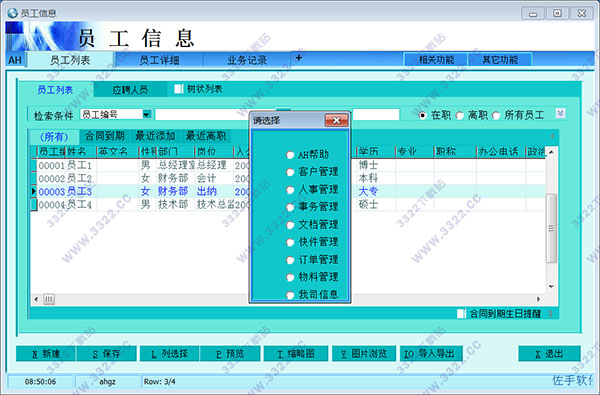Click the ahgz status bar entry
This screenshot has width=600, height=395.
tap(107, 382)
